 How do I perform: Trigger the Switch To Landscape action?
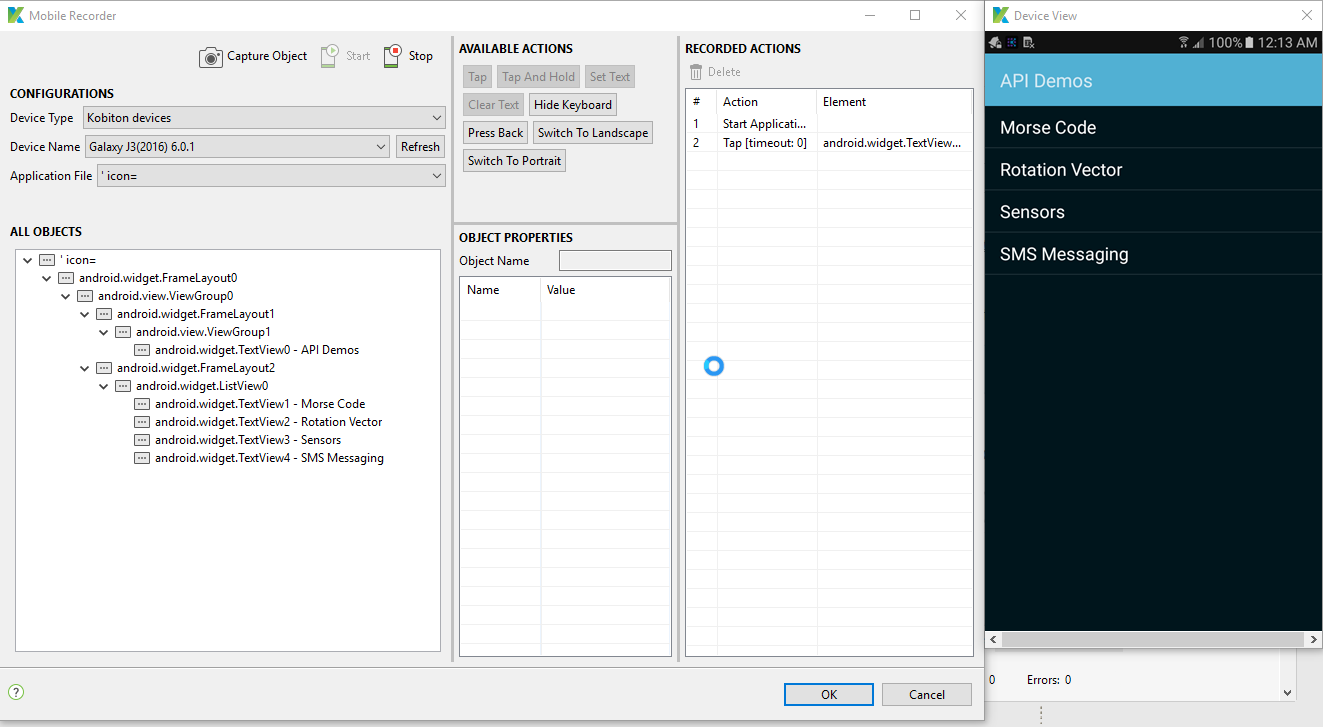[x=592, y=132]
